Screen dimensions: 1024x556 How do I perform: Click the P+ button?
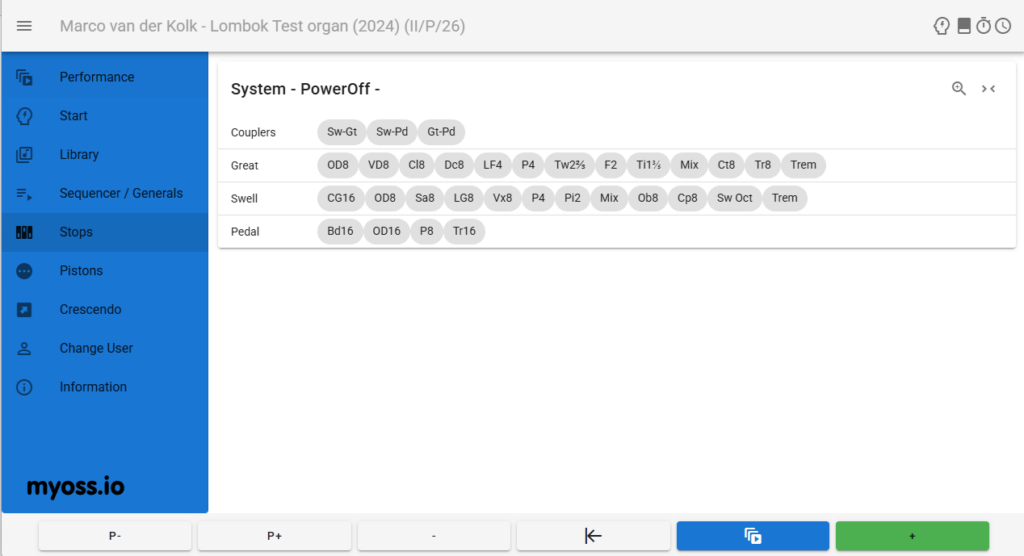point(274,536)
